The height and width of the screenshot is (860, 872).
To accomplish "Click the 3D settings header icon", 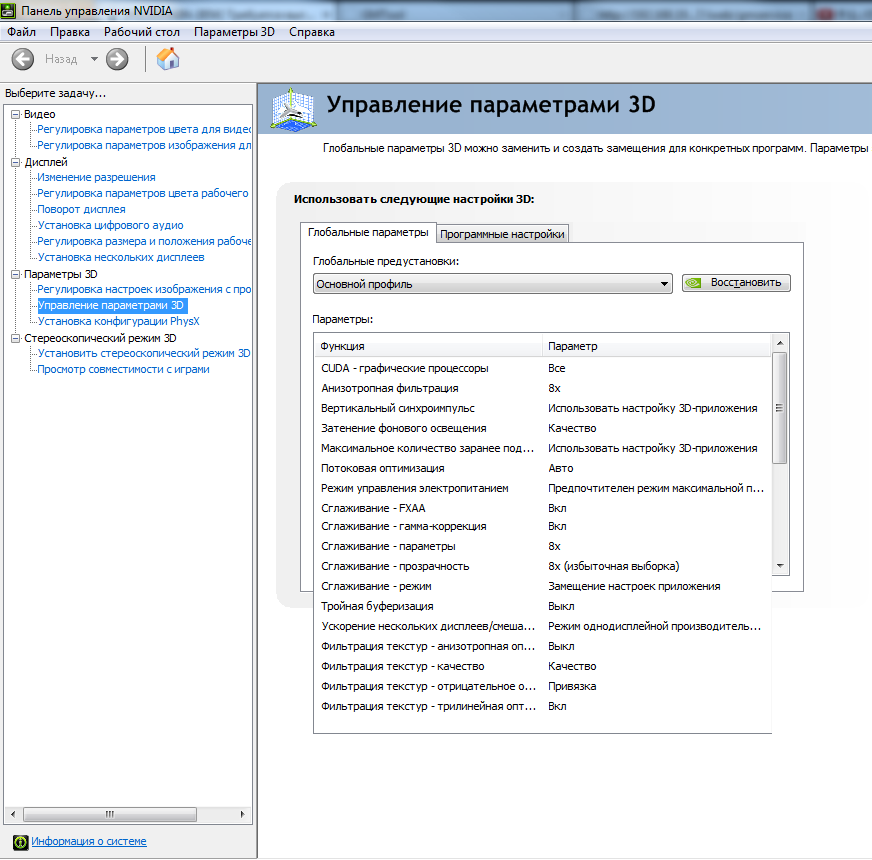I will 294,109.
